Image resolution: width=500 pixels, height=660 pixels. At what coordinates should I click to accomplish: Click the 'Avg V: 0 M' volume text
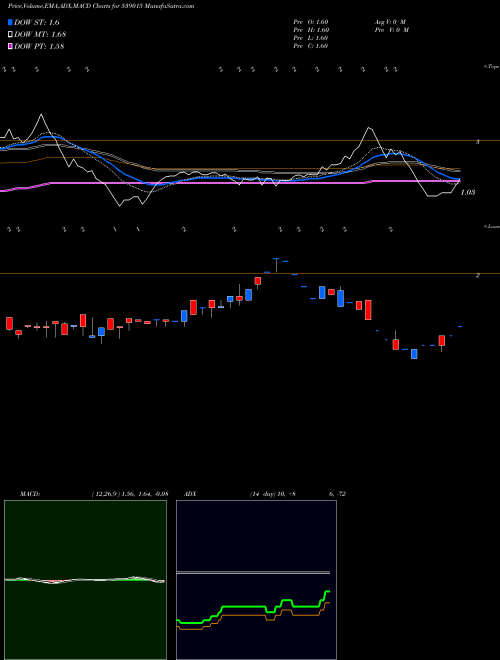click(x=389, y=22)
